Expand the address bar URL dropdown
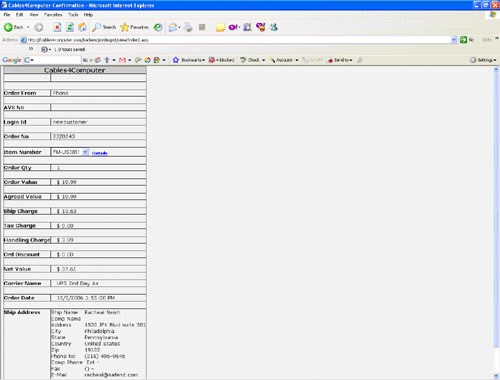This screenshot has height=380, width=500. tap(454, 40)
